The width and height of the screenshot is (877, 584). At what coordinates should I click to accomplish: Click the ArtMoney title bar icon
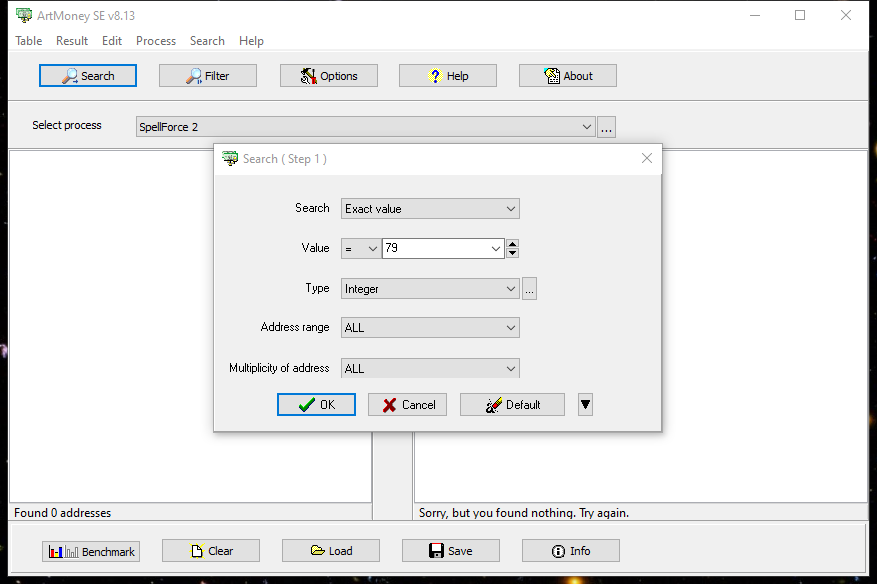coord(24,15)
